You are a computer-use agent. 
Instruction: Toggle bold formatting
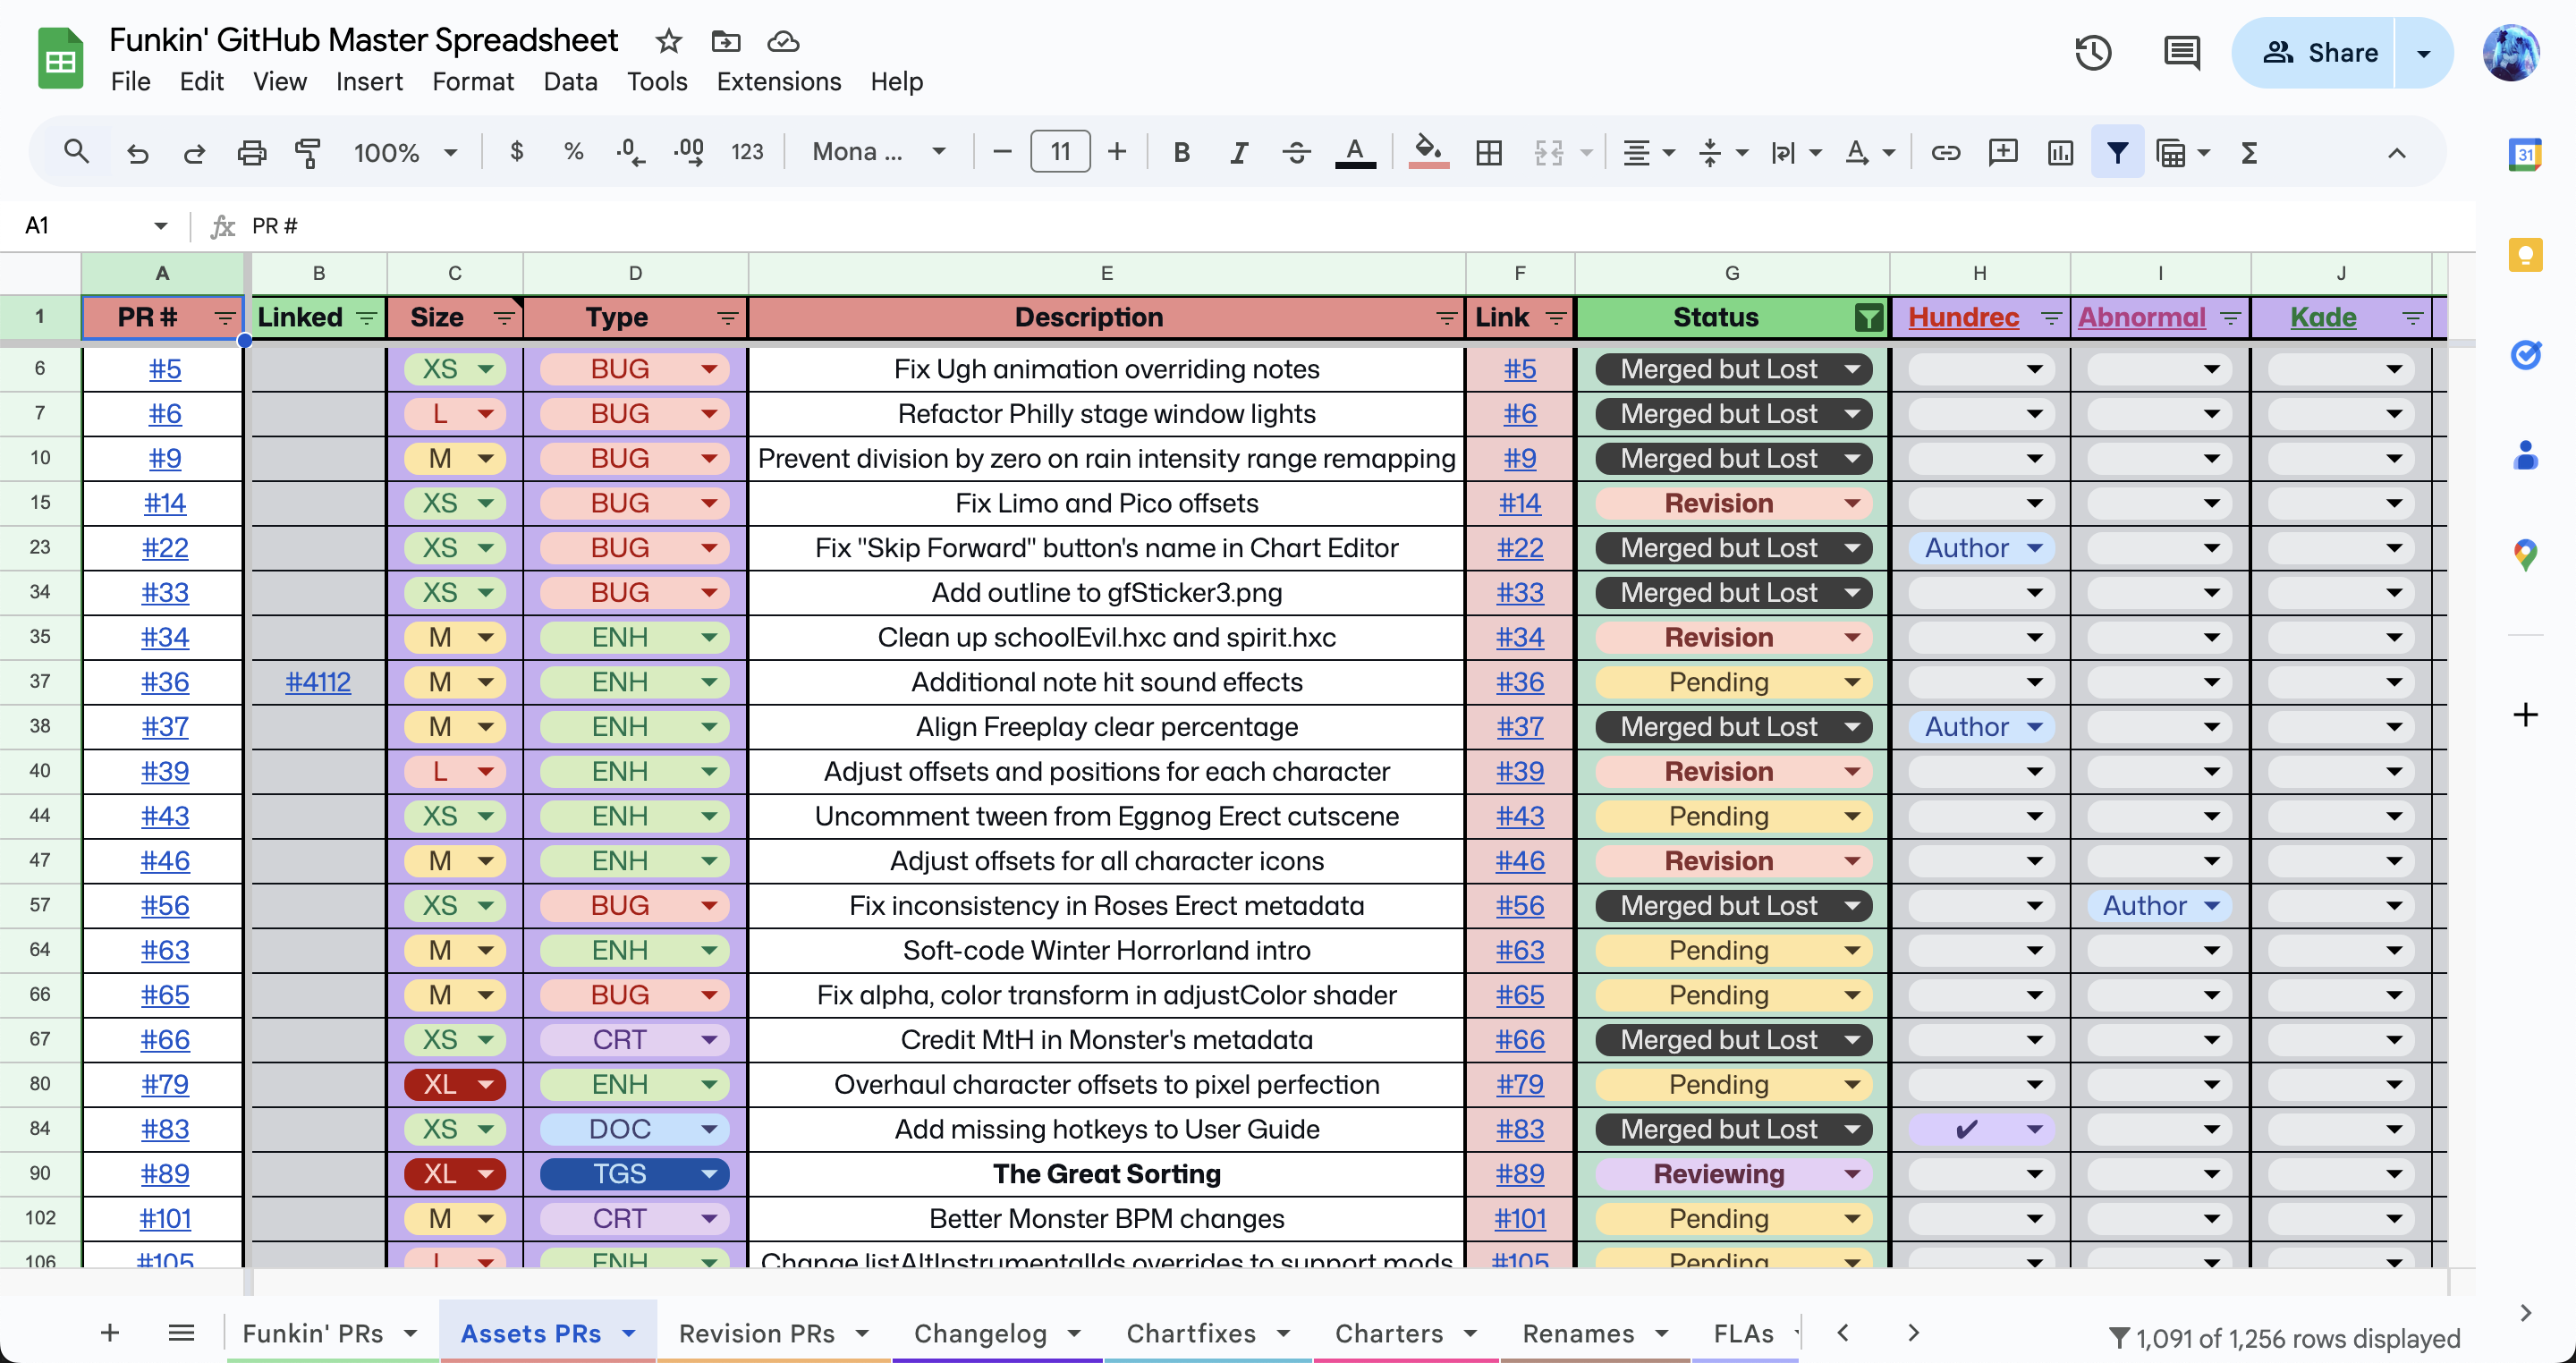pos(1181,152)
